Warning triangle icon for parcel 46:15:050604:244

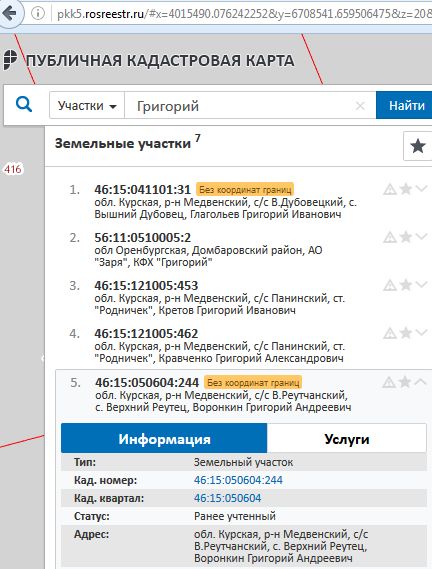pos(389,382)
